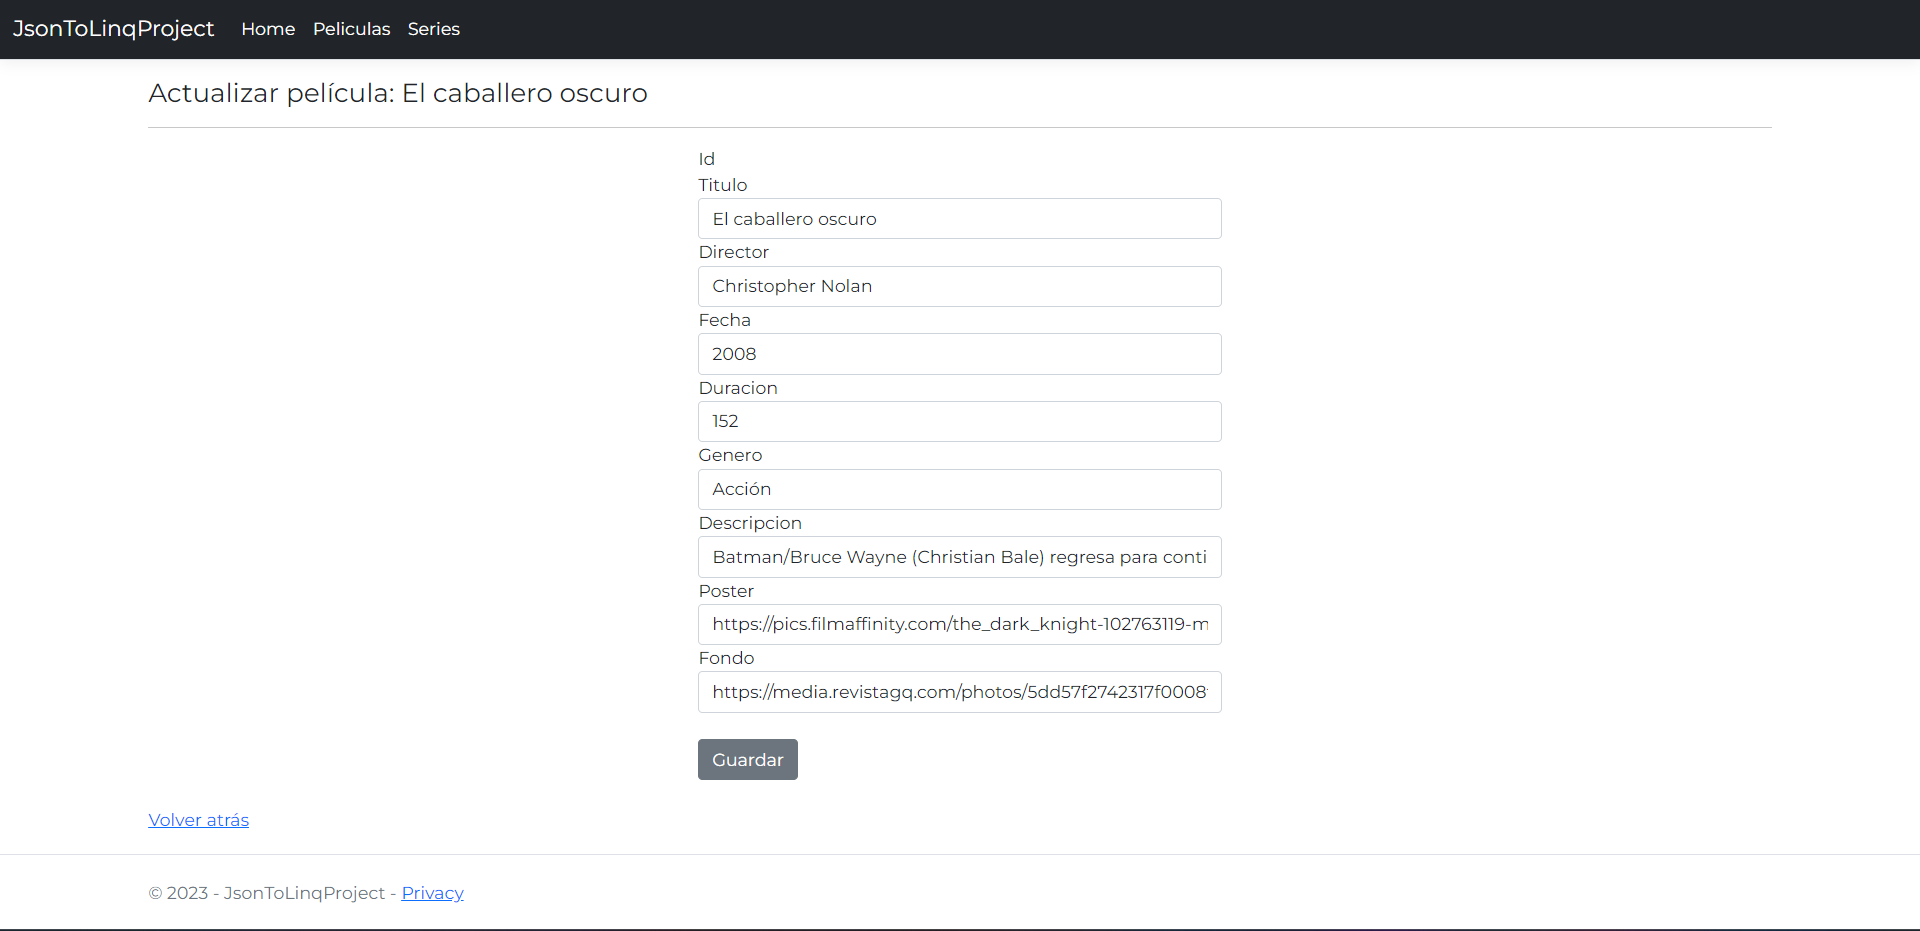Click the Titulo form label
1920x931 pixels.
[x=722, y=184]
